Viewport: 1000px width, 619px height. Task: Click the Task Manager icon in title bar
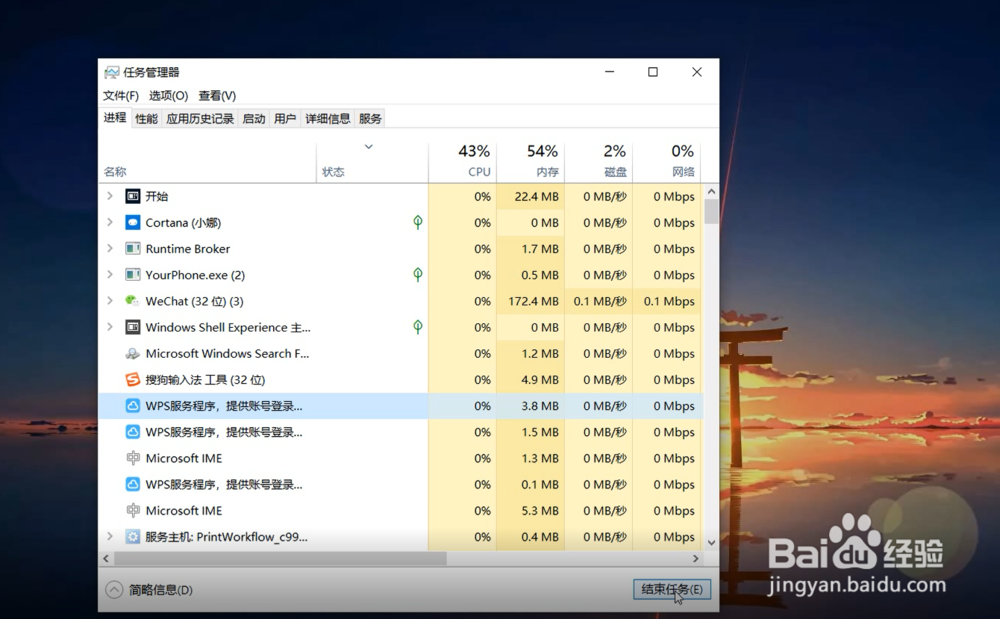110,71
